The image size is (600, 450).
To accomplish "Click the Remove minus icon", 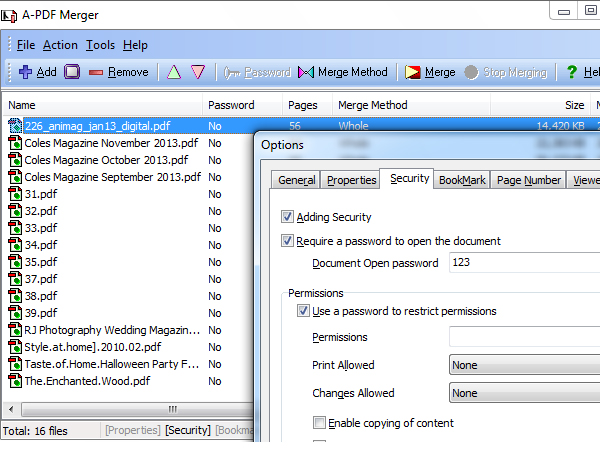I will pos(96,72).
